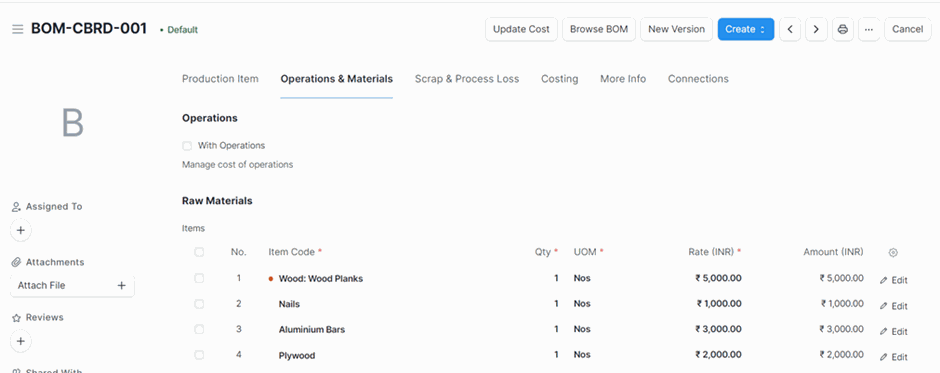Click Manage cost of operations text
This screenshot has height=373, width=940.
pyautogui.click(x=237, y=164)
